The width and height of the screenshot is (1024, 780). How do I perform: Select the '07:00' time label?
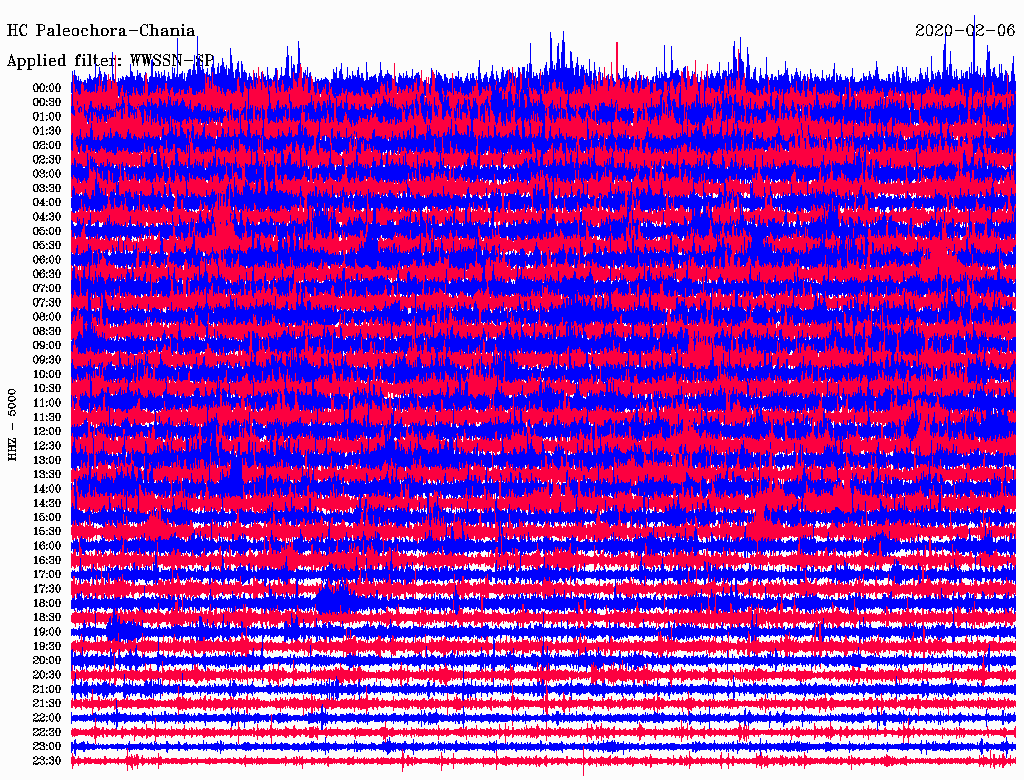pyautogui.click(x=47, y=288)
